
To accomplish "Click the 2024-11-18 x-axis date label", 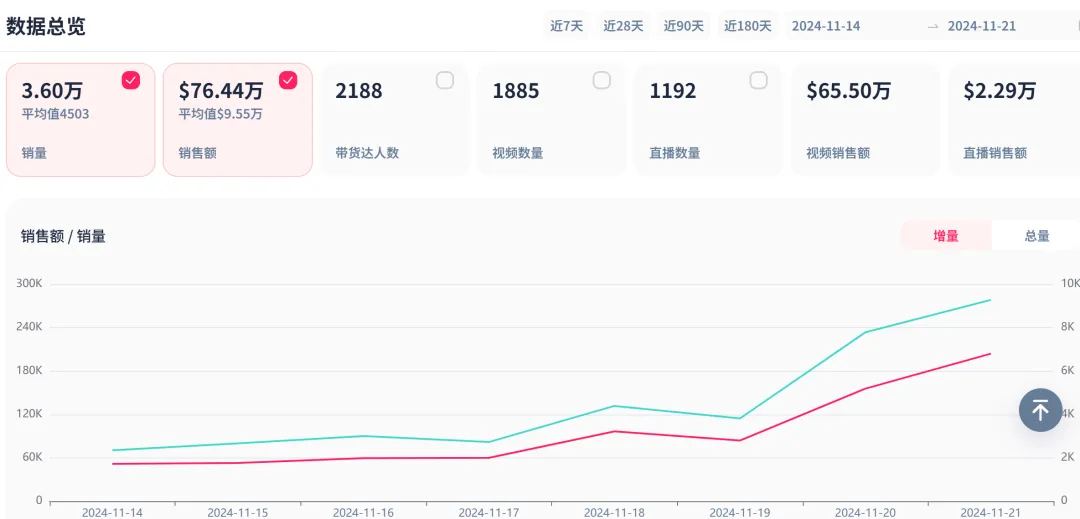I will [614, 512].
